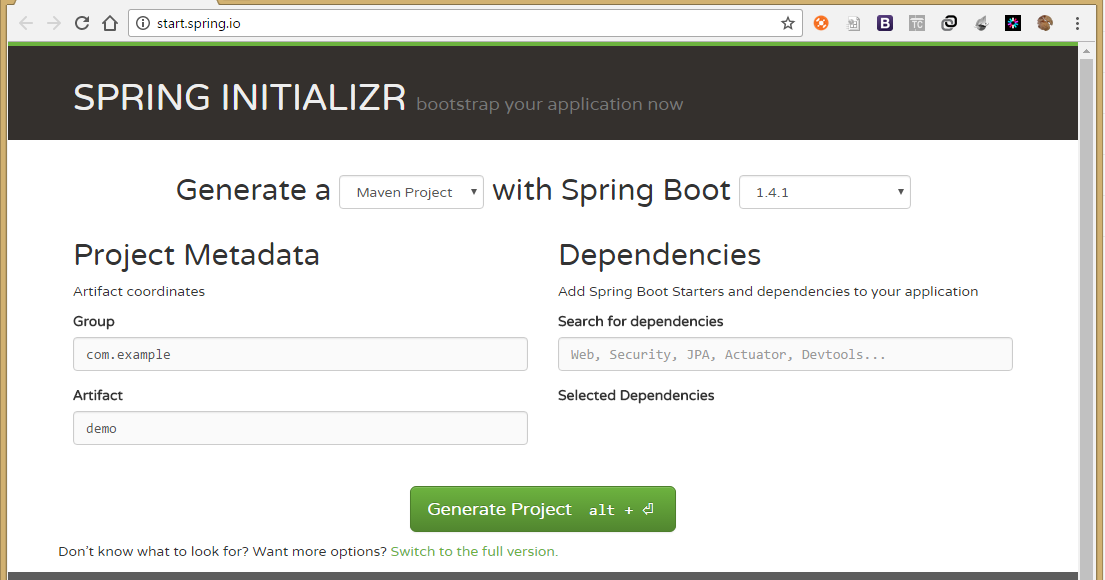The image size is (1105, 580).
Task: Select the Artifact field containing demo
Action: [300, 428]
